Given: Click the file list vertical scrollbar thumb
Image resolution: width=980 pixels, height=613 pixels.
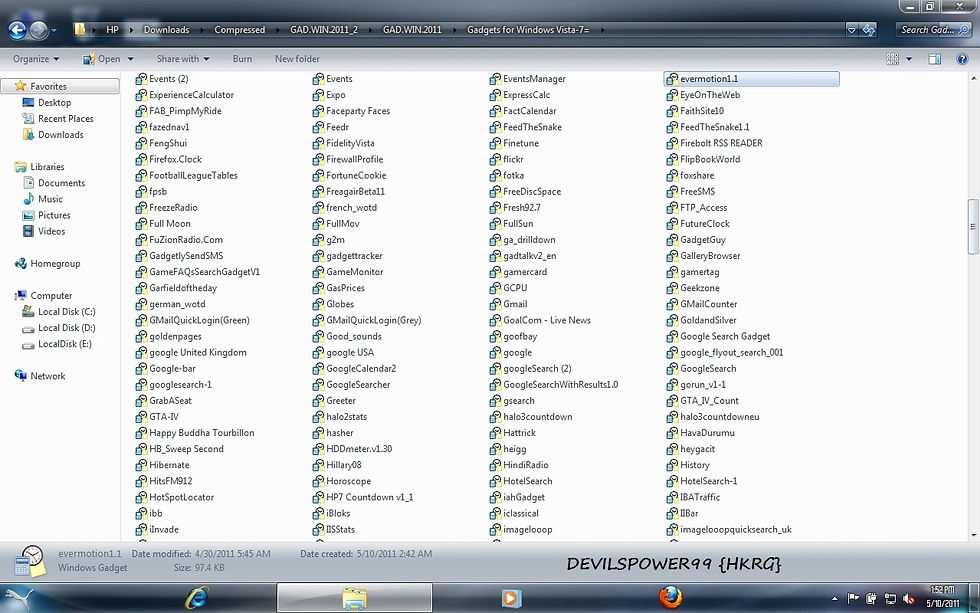Looking at the screenshot, I should coord(973,227).
